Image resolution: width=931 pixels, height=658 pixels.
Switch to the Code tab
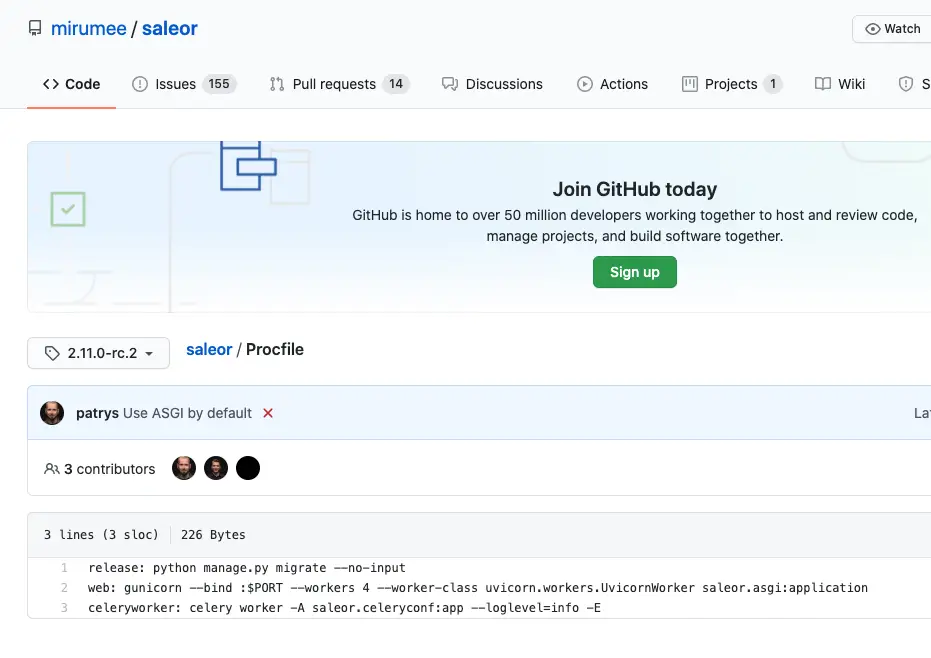(x=71, y=84)
